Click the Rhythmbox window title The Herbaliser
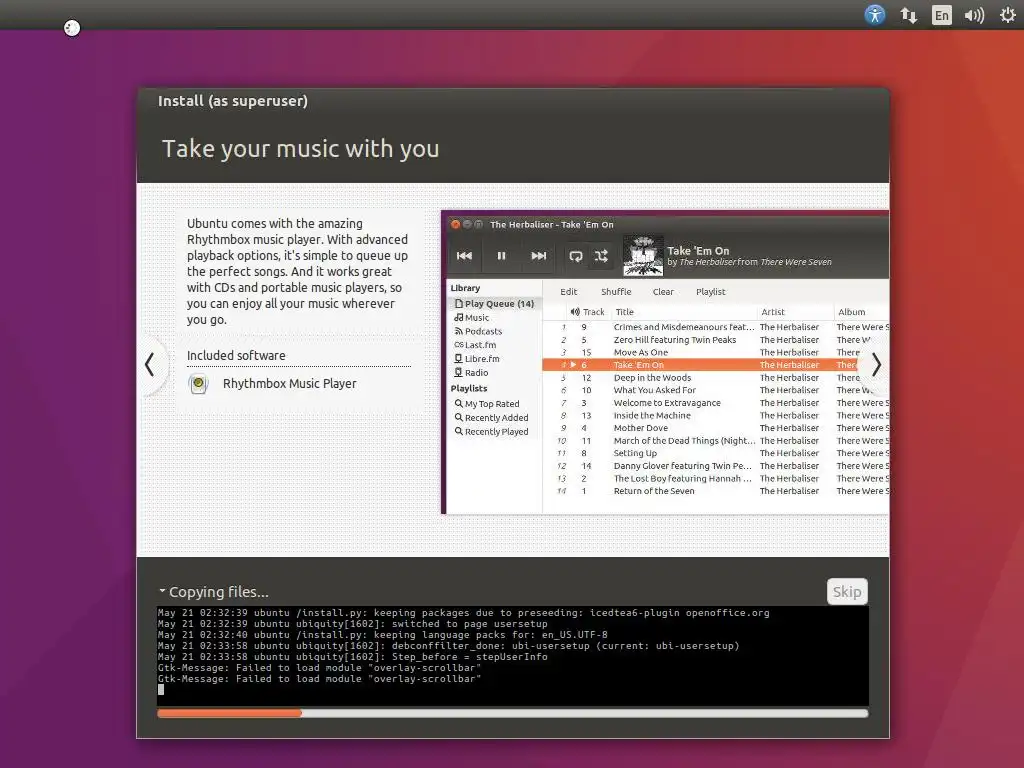The image size is (1024, 768). pos(551,224)
